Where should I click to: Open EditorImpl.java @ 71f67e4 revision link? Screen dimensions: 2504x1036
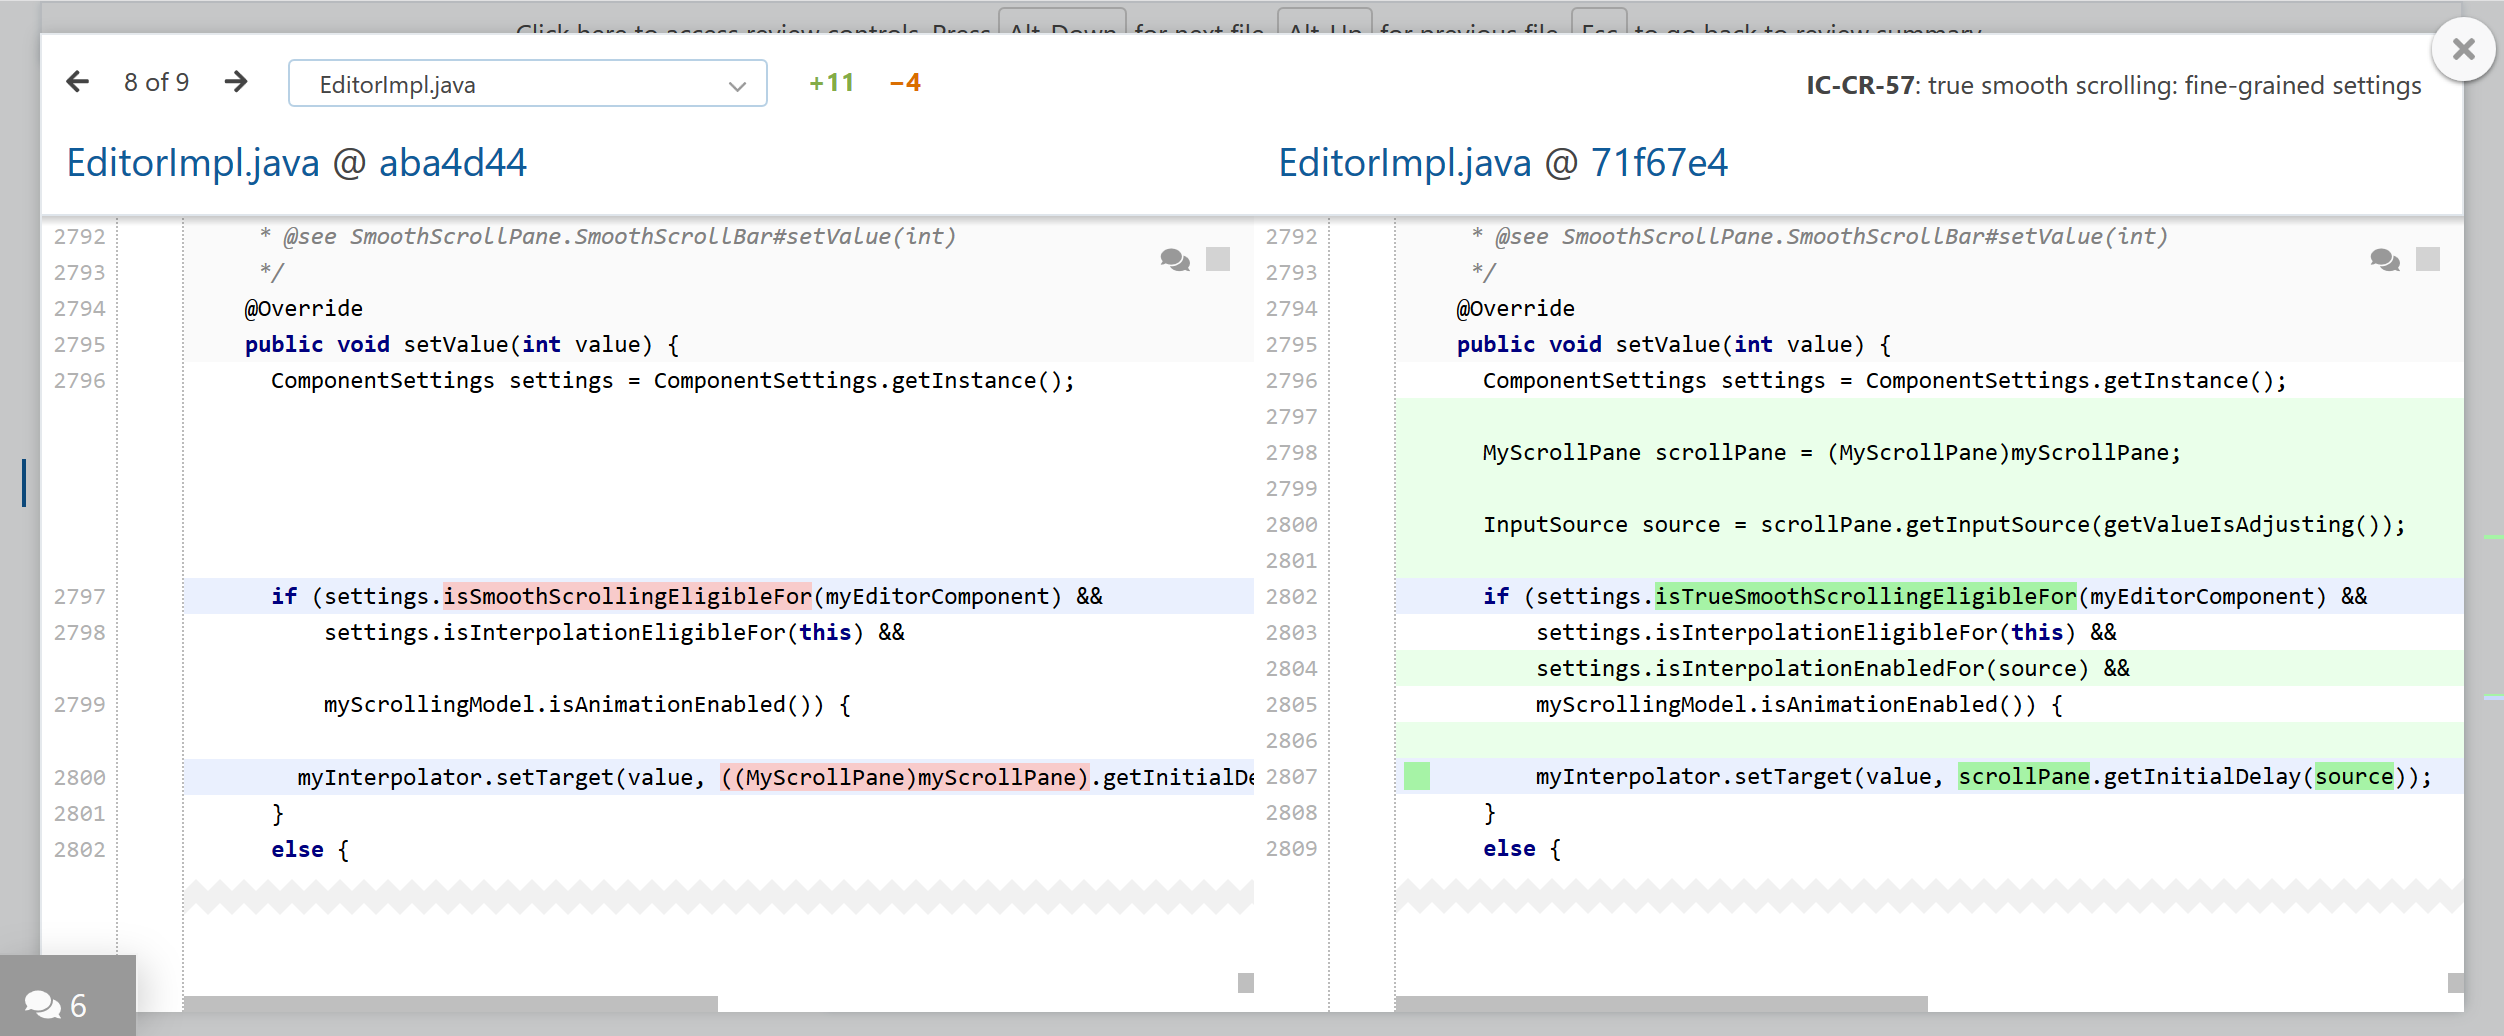pyautogui.click(x=1502, y=163)
